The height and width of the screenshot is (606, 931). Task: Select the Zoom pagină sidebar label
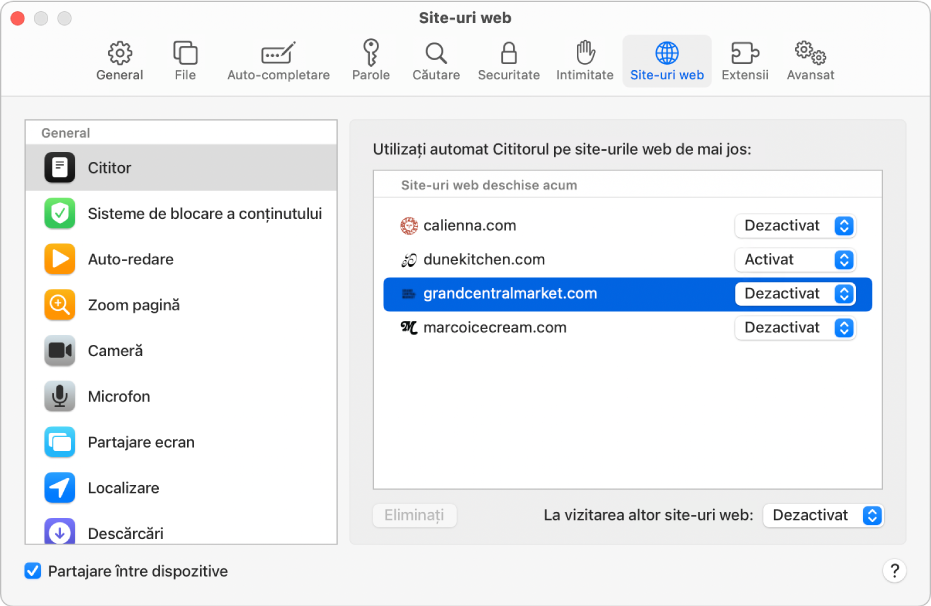[x=134, y=305]
